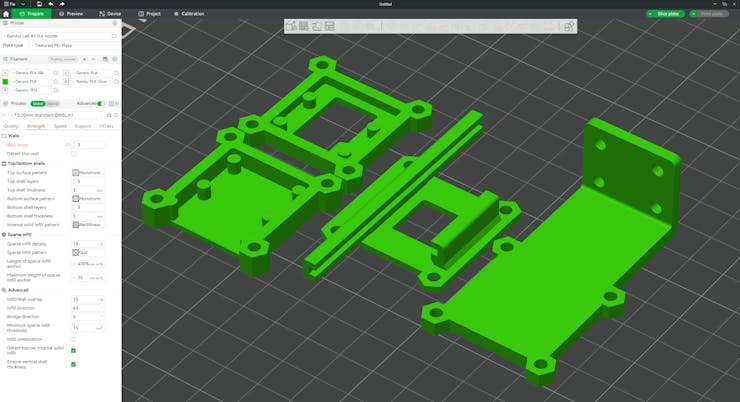Undo the last action
Viewport: 740px width, 402px height.
(50, 4)
